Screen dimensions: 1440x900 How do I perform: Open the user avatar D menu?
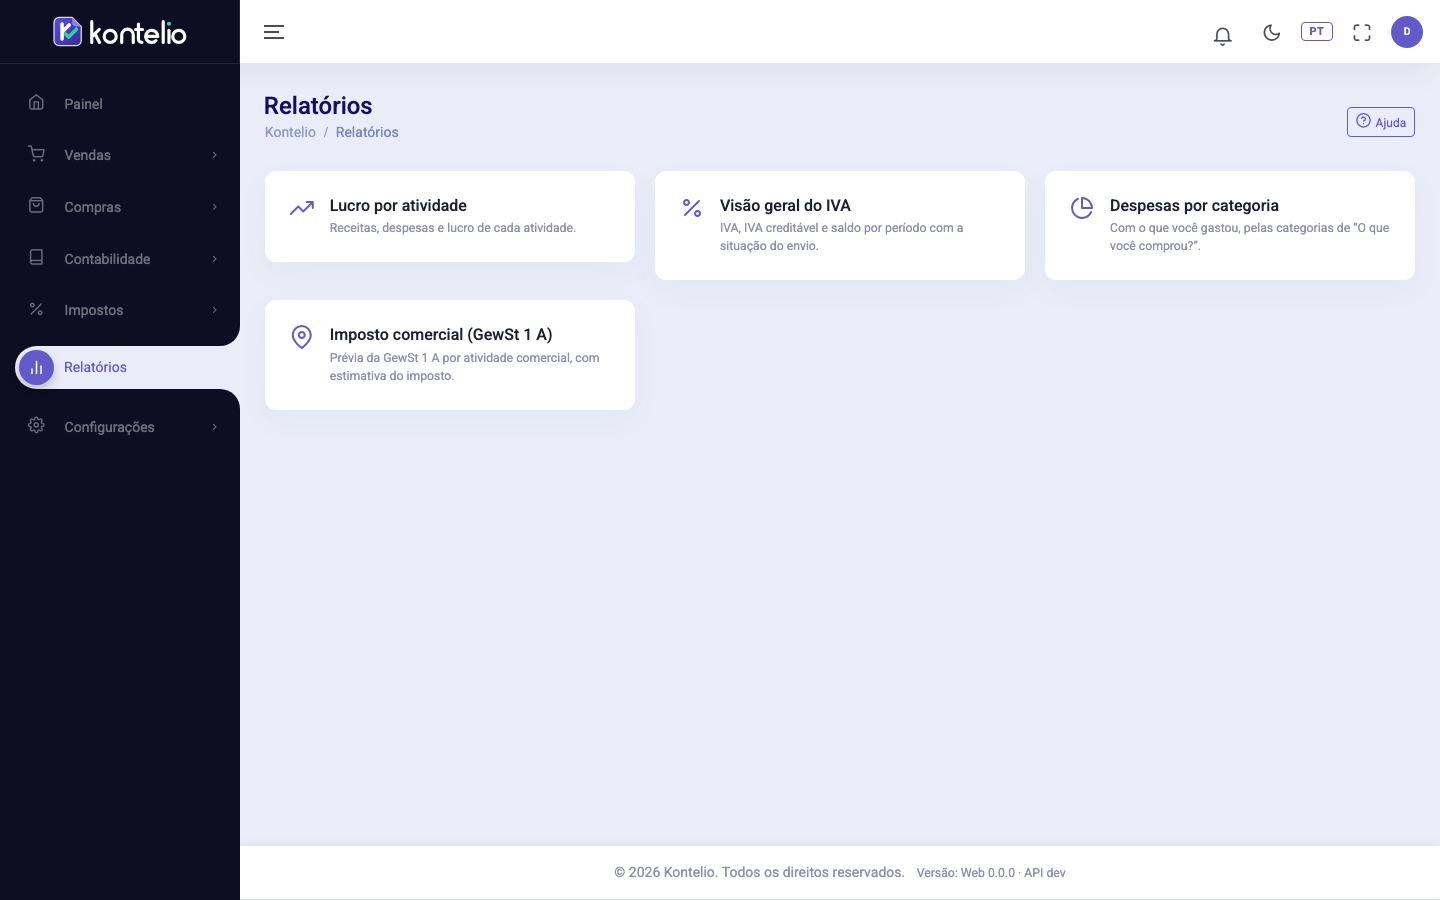point(1407,32)
